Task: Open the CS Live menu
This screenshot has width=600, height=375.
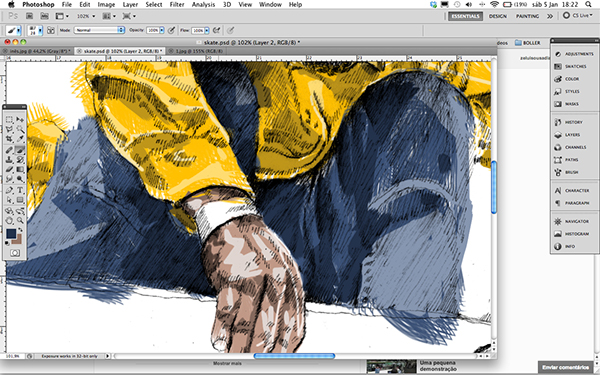Action: pyautogui.click(x=578, y=16)
